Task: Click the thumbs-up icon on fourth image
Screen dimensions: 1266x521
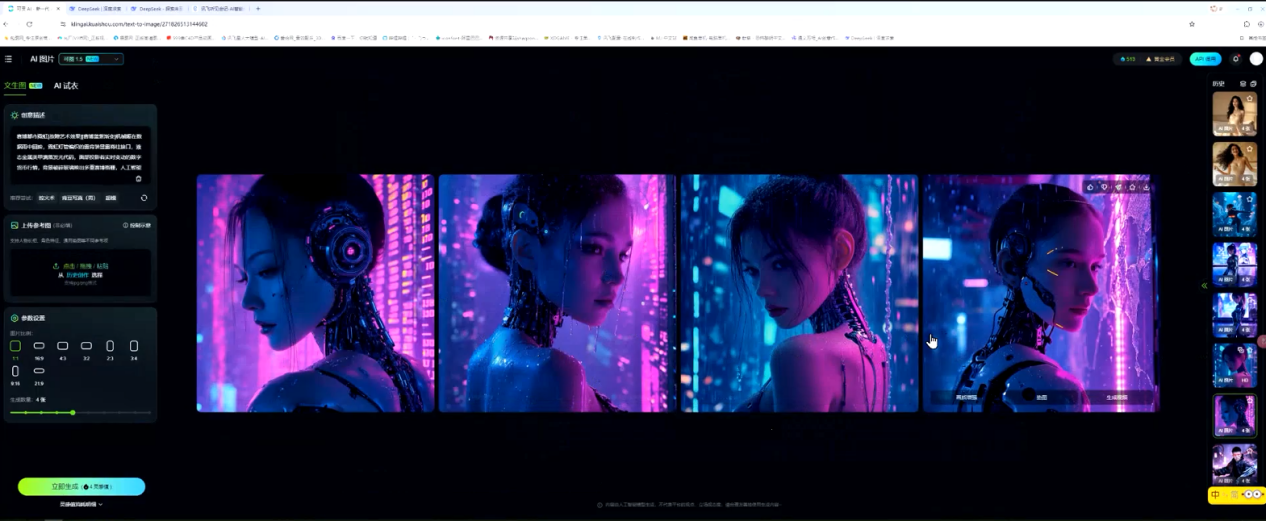Action: 1090,187
